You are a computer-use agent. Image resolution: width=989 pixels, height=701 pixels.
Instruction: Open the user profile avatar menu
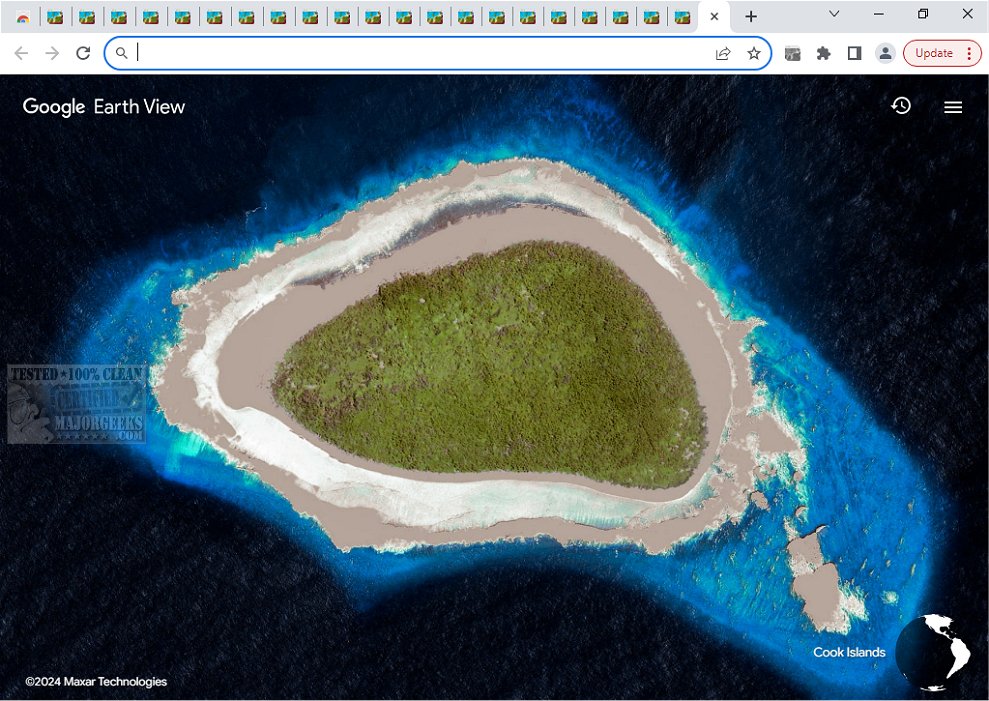coord(886,54)
